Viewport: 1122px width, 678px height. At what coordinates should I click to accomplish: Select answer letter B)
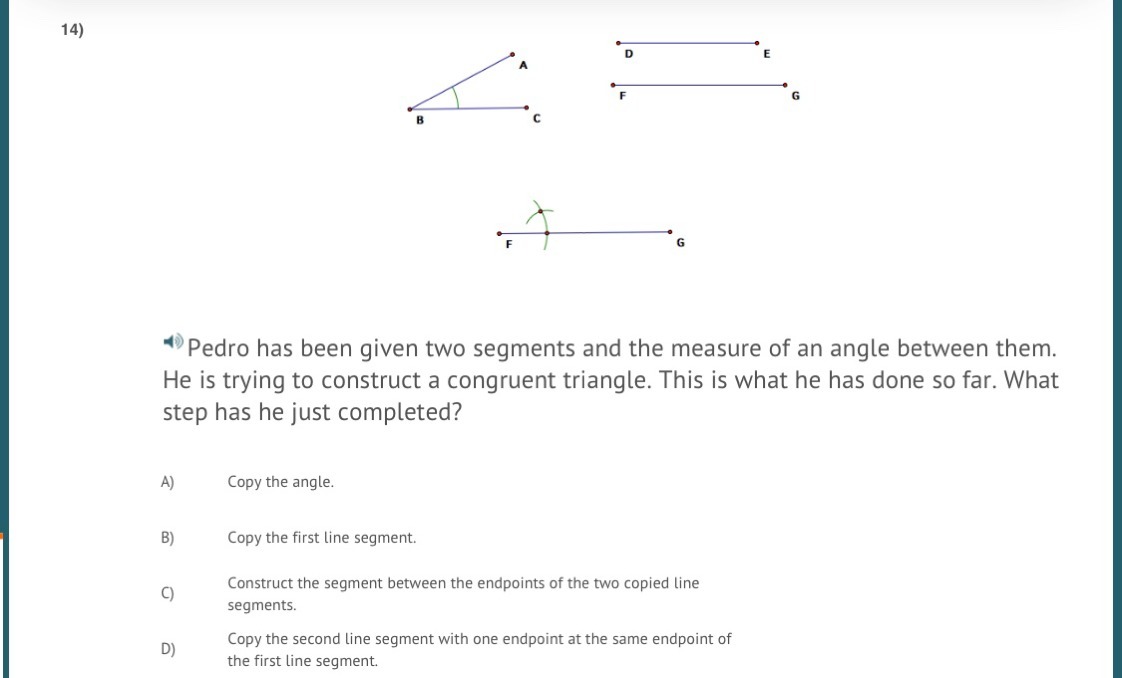pyautogui.click(x=167, y=538)
